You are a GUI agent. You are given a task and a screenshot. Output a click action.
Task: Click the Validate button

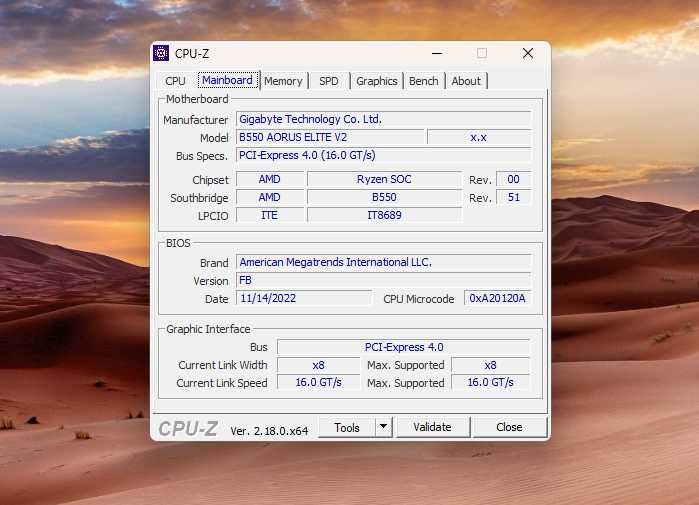click(432, 427)
